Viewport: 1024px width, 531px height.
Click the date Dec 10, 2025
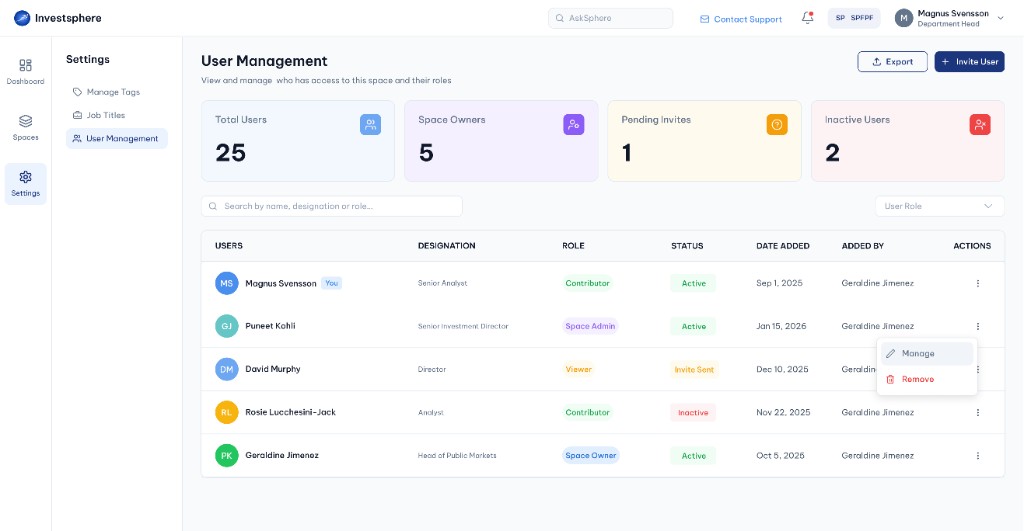(x=782, y=369)
